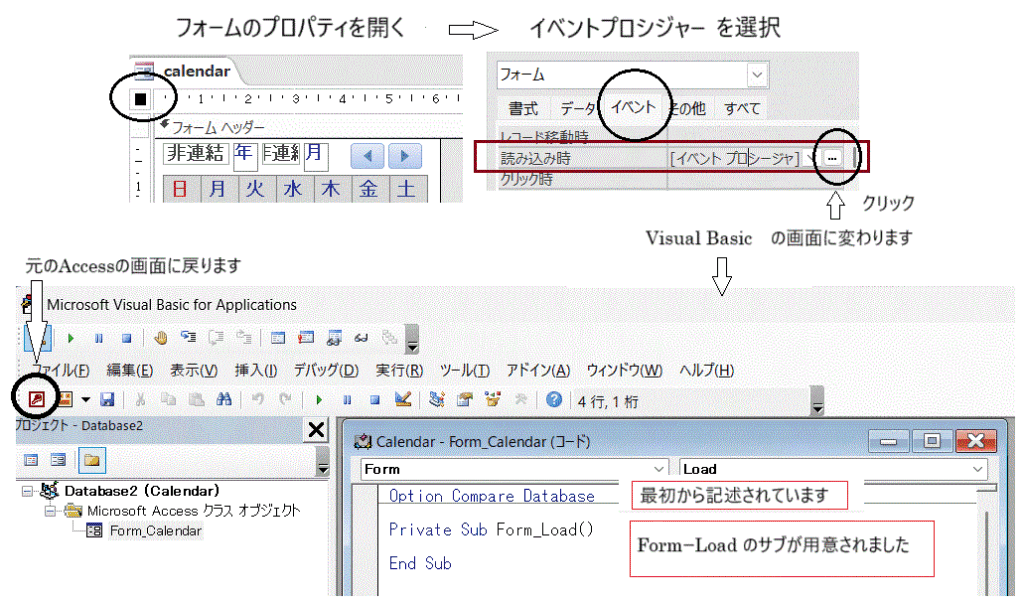Open the Locals Window icon

pyautogui.click(x=278, y=338)
